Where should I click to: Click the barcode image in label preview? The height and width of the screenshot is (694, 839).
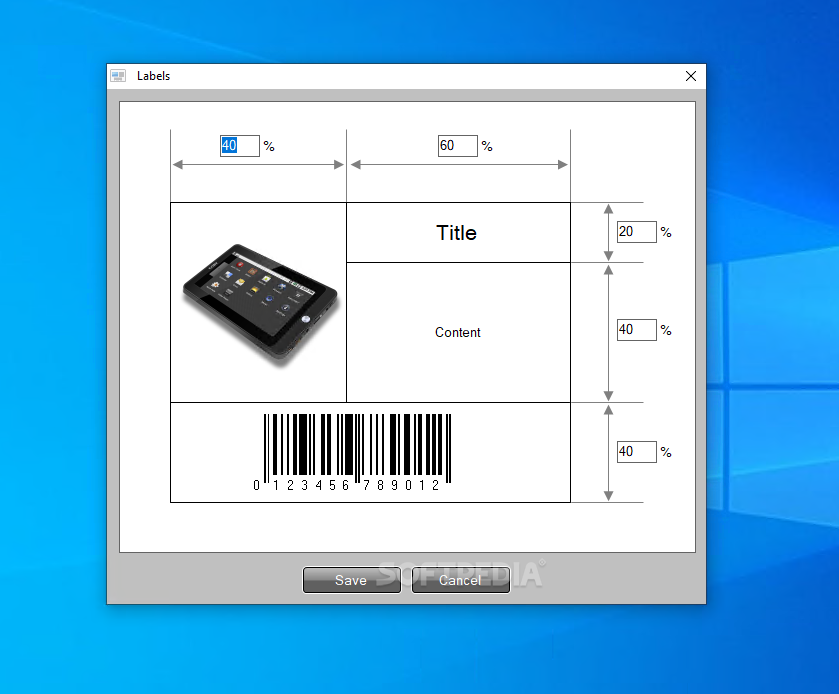tap(354, 452)
